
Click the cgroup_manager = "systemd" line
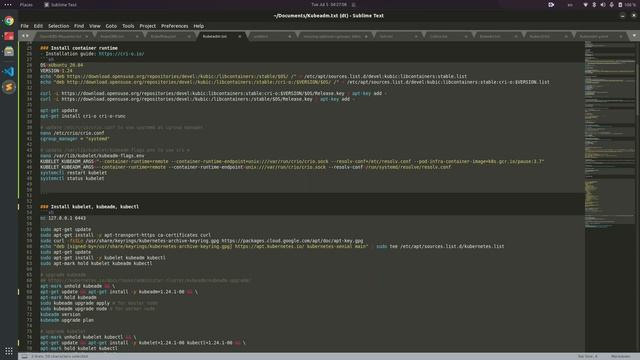click(75, 139)
